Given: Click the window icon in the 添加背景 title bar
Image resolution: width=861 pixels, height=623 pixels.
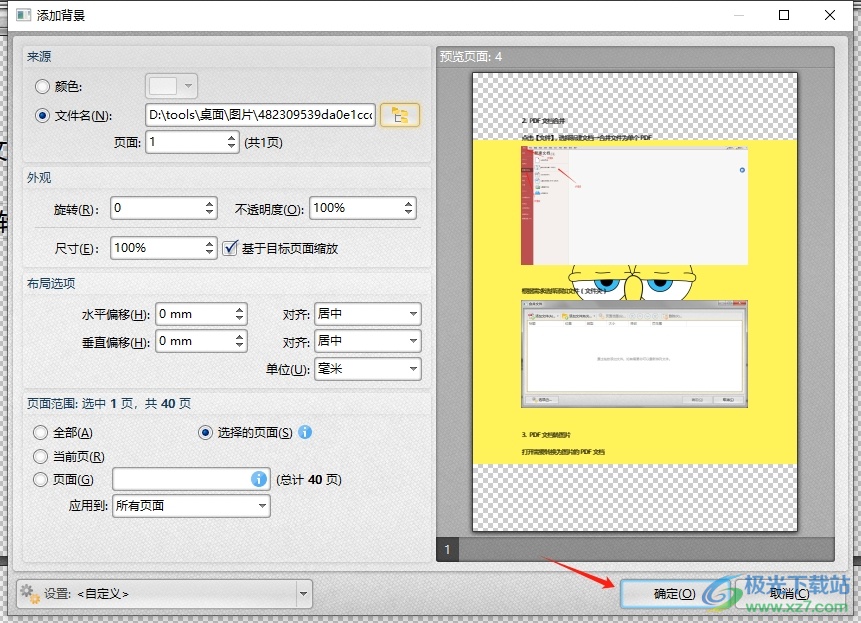Looking at the screenshot, I should pos(23,15).
